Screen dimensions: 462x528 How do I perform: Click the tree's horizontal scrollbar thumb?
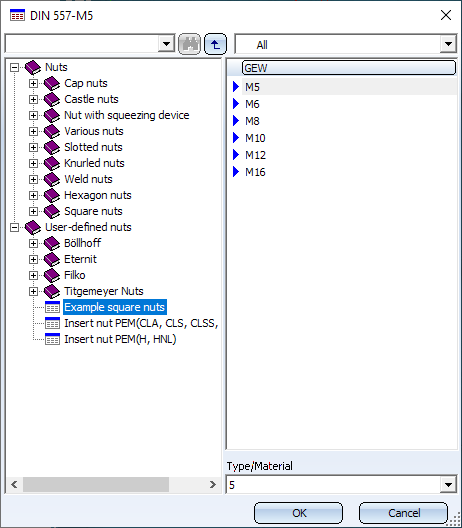coord(96,485)
